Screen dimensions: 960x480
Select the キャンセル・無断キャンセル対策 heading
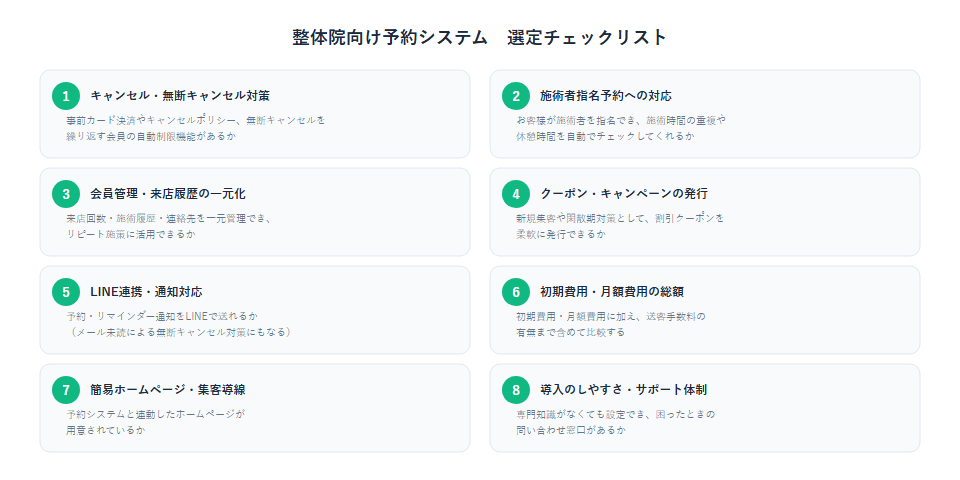(x=180, y=96)
